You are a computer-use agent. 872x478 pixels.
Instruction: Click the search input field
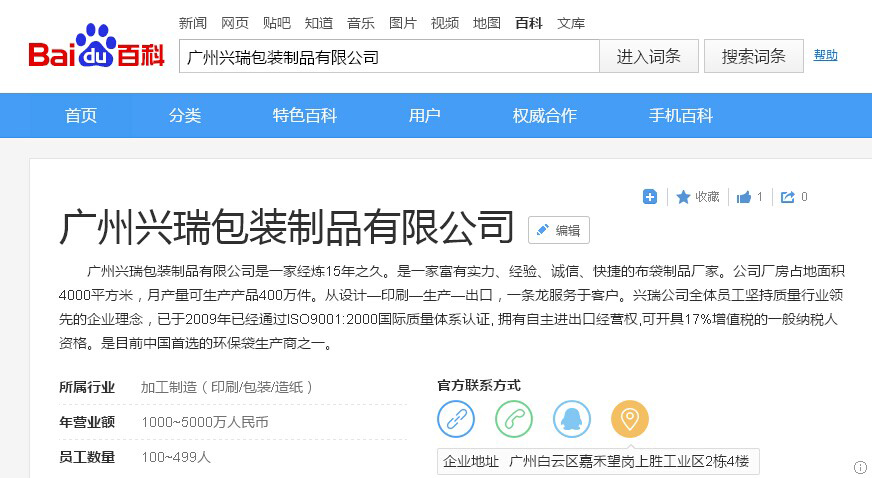pyautogui.click(x=389, y=56)
